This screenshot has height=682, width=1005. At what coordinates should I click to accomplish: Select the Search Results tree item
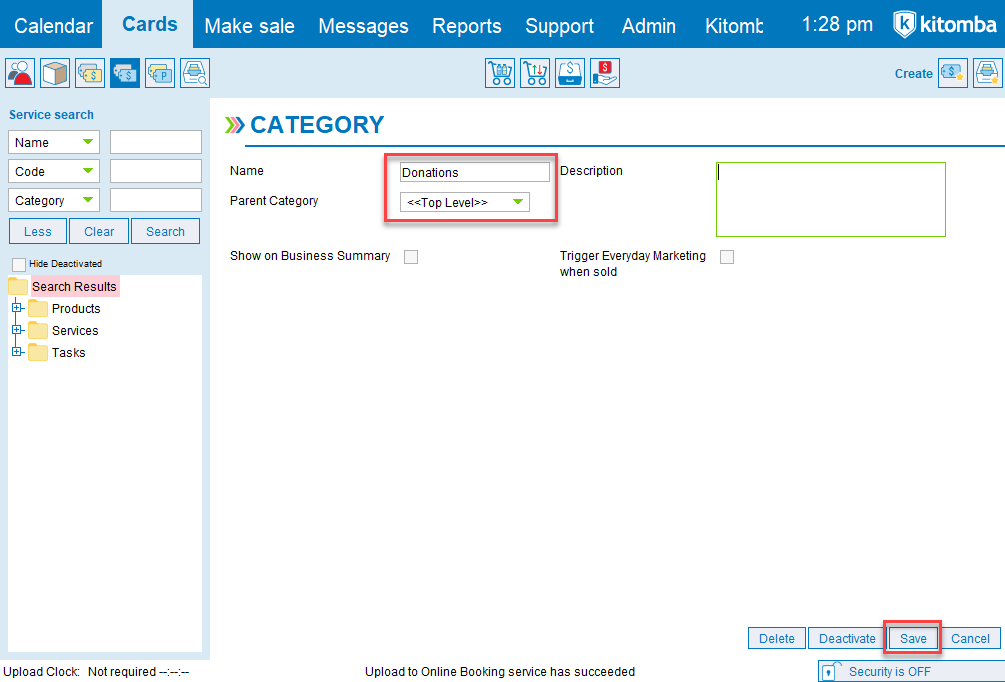74,287
